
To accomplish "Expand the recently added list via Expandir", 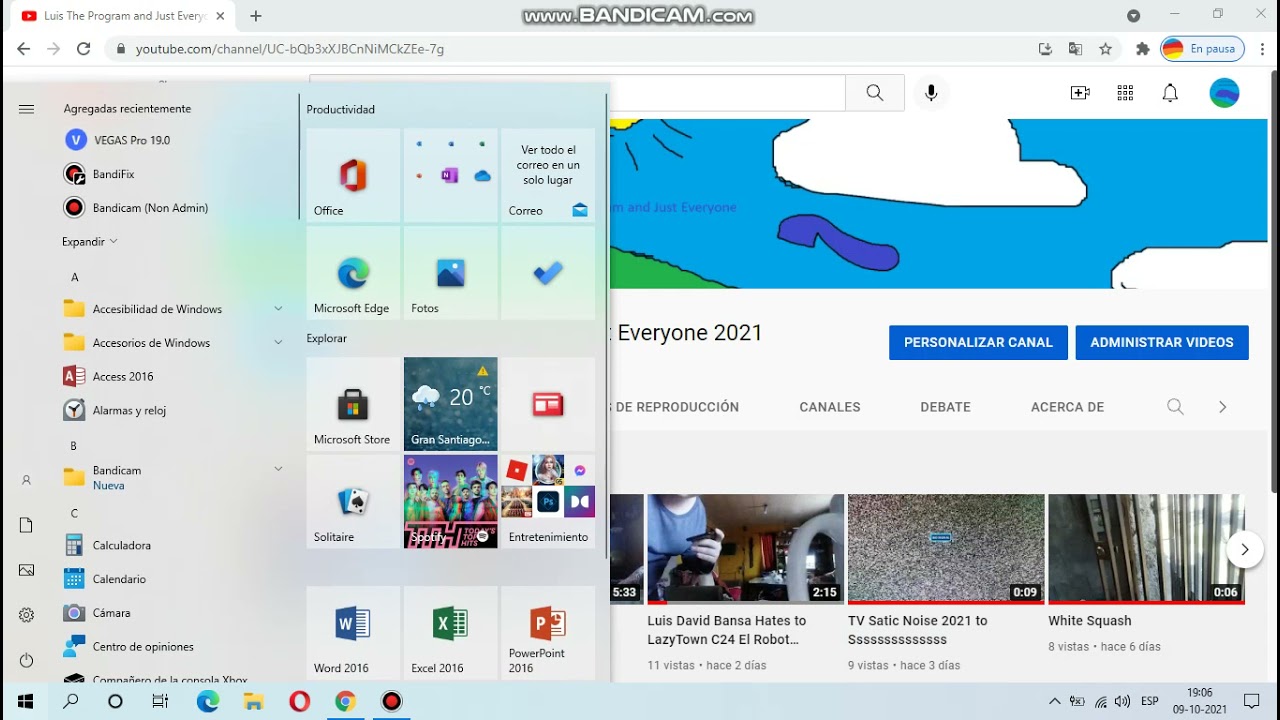I will 90,242.
